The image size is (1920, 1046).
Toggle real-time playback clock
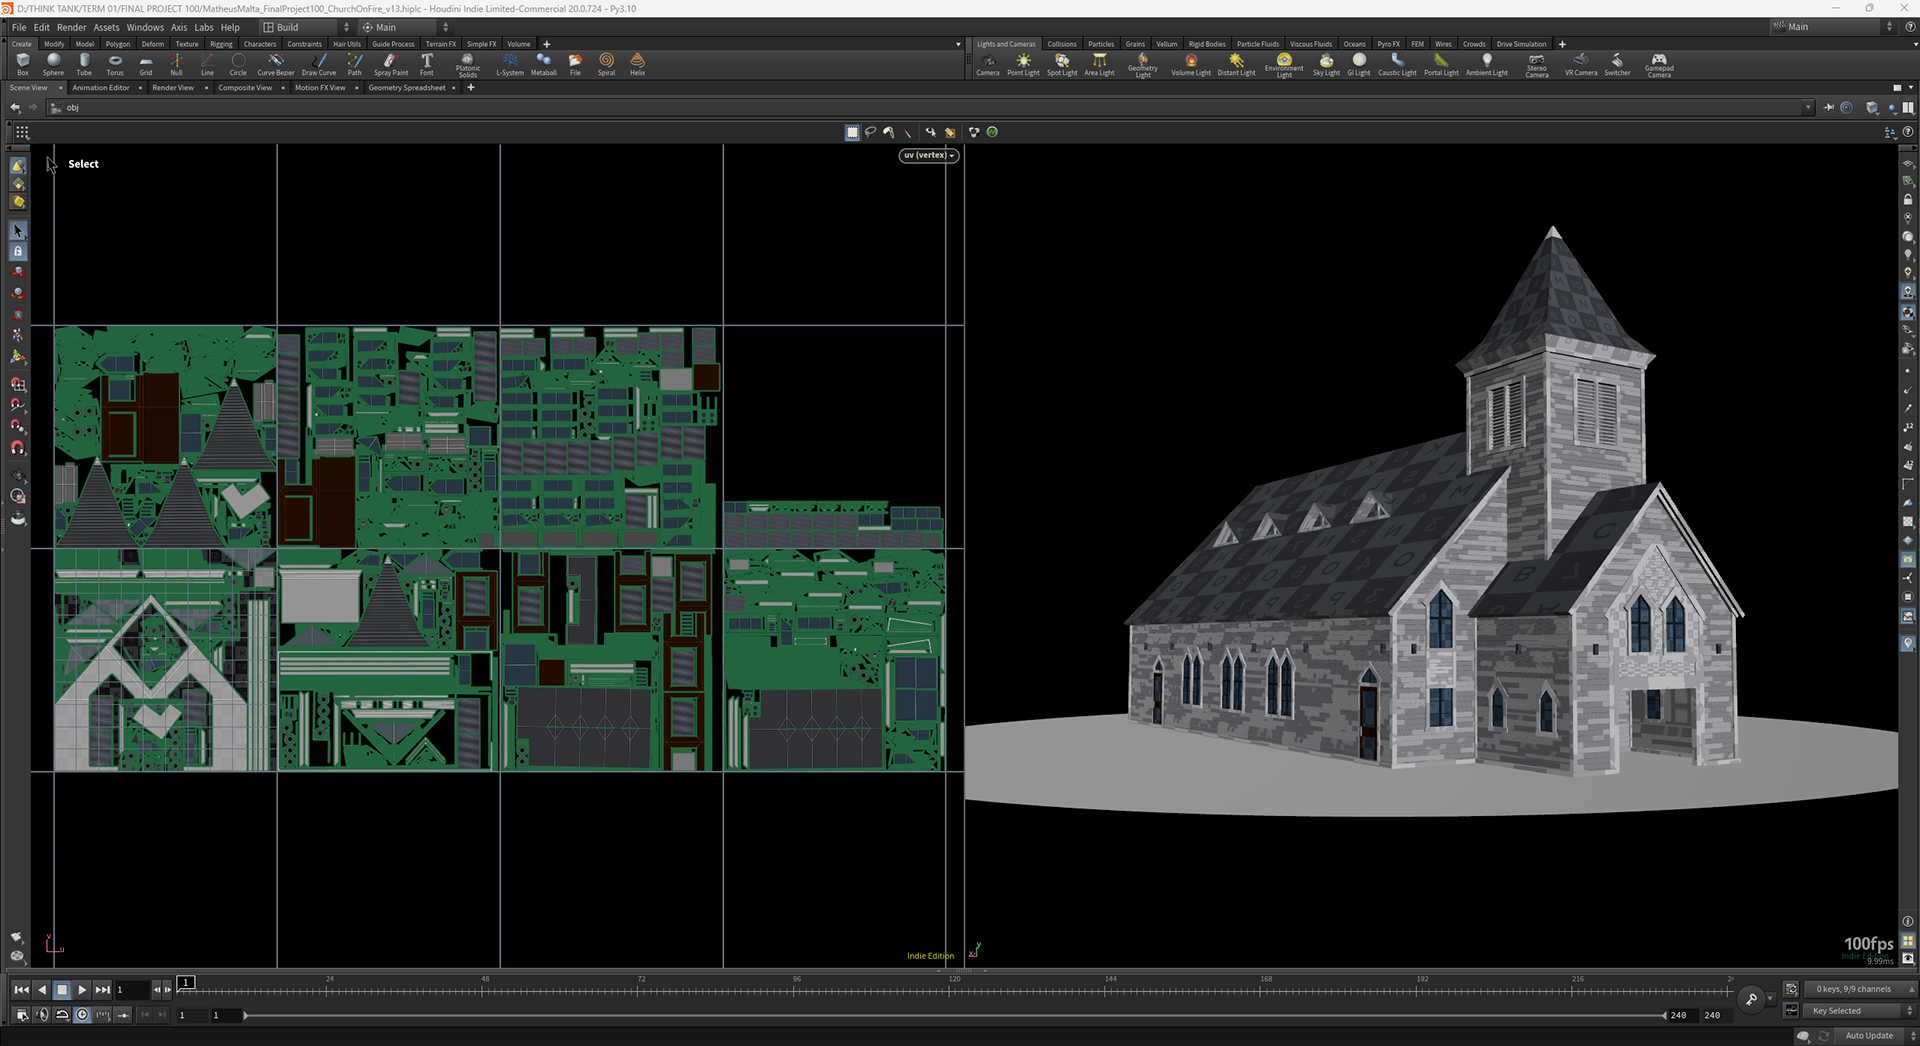[x=82, y=1015]
